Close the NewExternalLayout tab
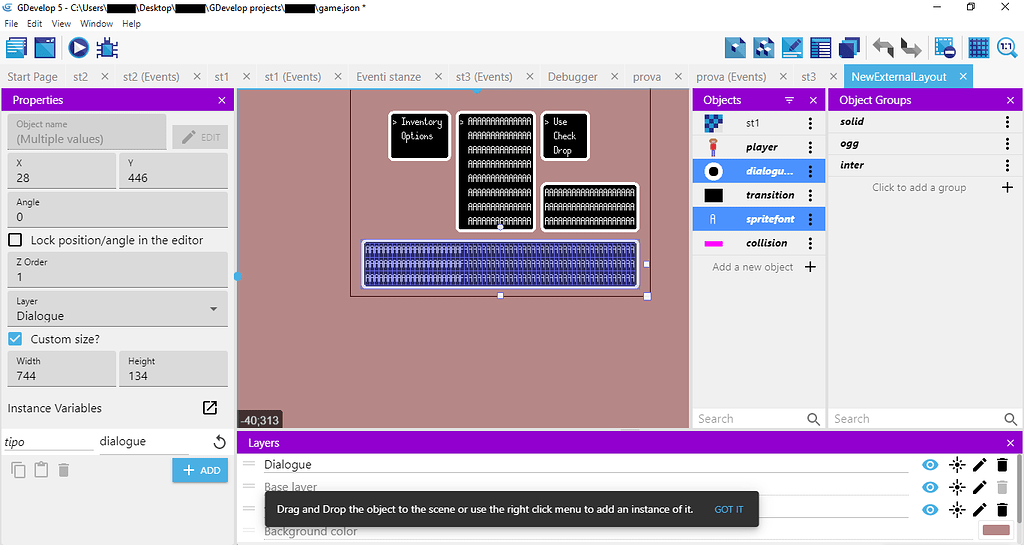The image size is (1024, 545). [963, 76]
